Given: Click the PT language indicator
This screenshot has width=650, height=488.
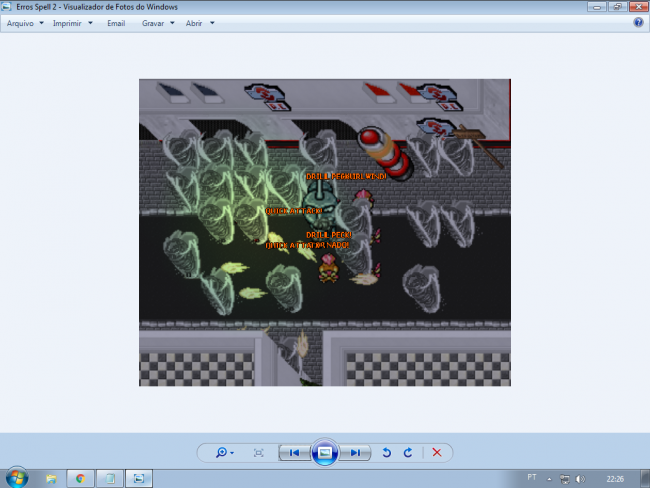Looking at the screenshot, I should point(532,478).
